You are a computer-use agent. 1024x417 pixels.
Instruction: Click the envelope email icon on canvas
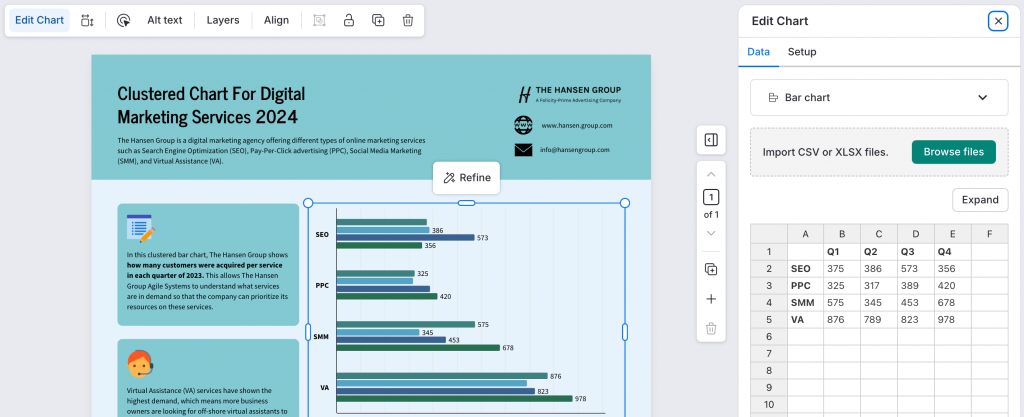point(523,150)
